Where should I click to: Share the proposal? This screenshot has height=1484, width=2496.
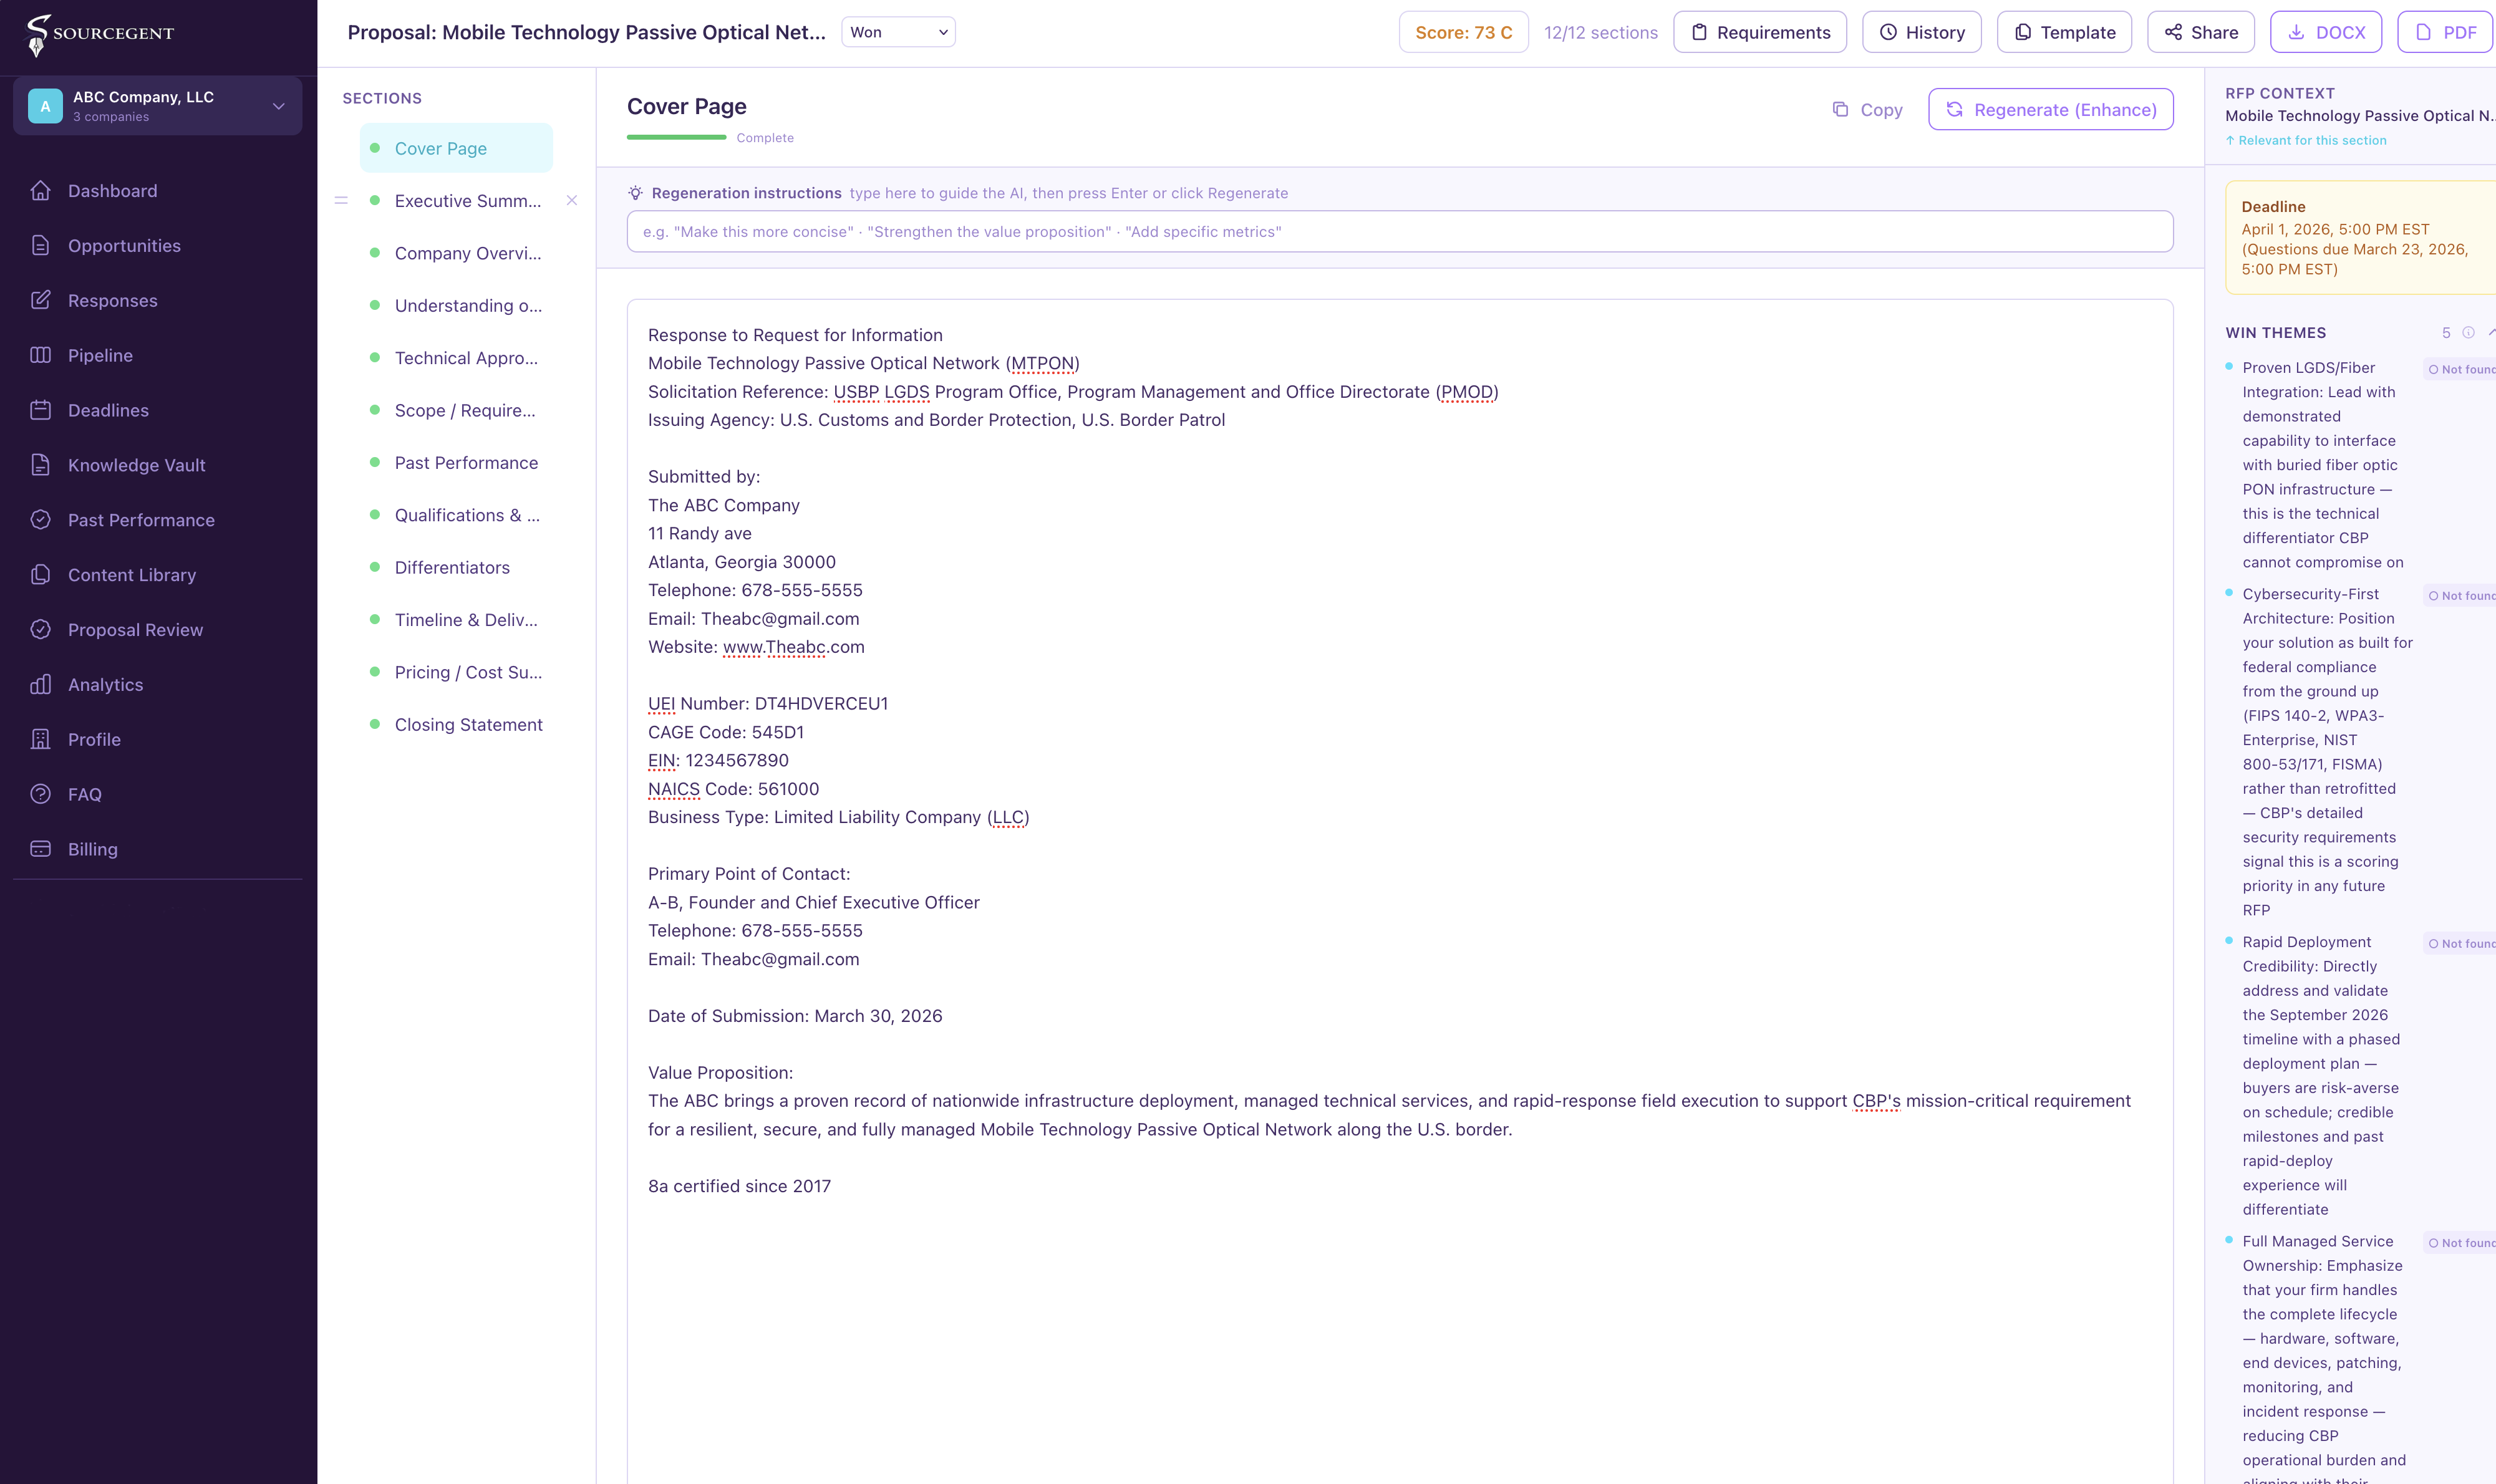tap(2201, 32)
